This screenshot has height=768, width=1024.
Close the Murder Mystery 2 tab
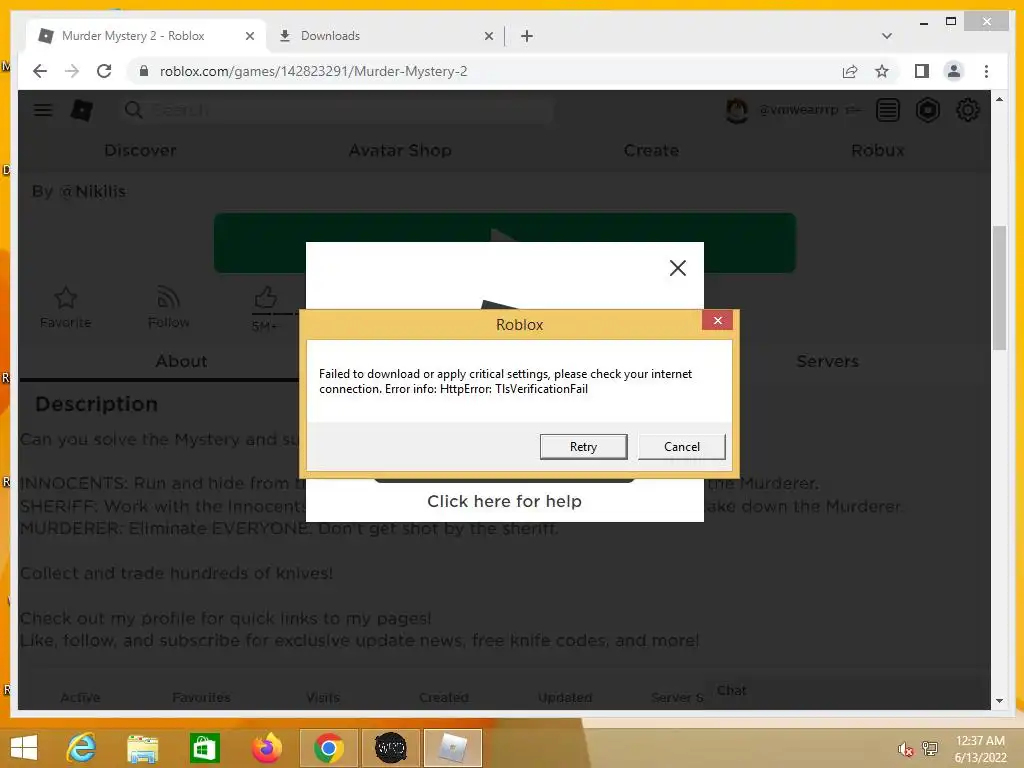coord(249,37)
